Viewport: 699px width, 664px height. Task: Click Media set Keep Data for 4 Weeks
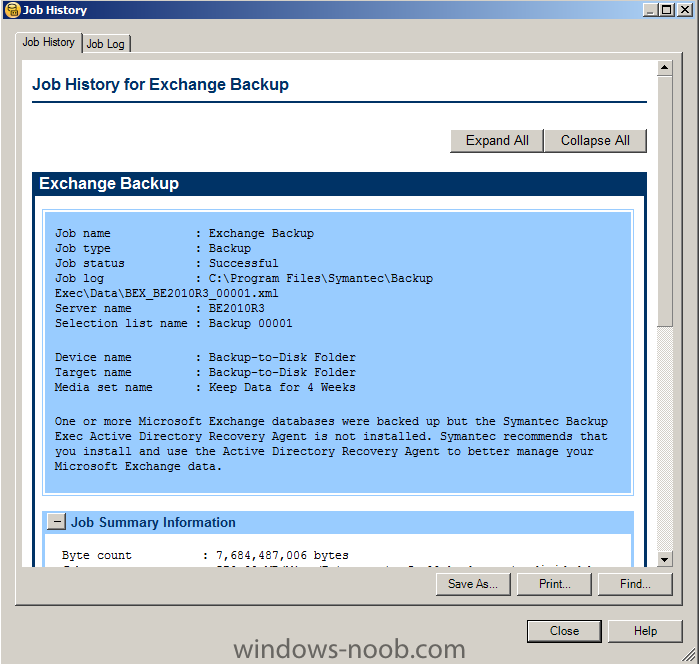pyautogui.click(x=282, y=387)
